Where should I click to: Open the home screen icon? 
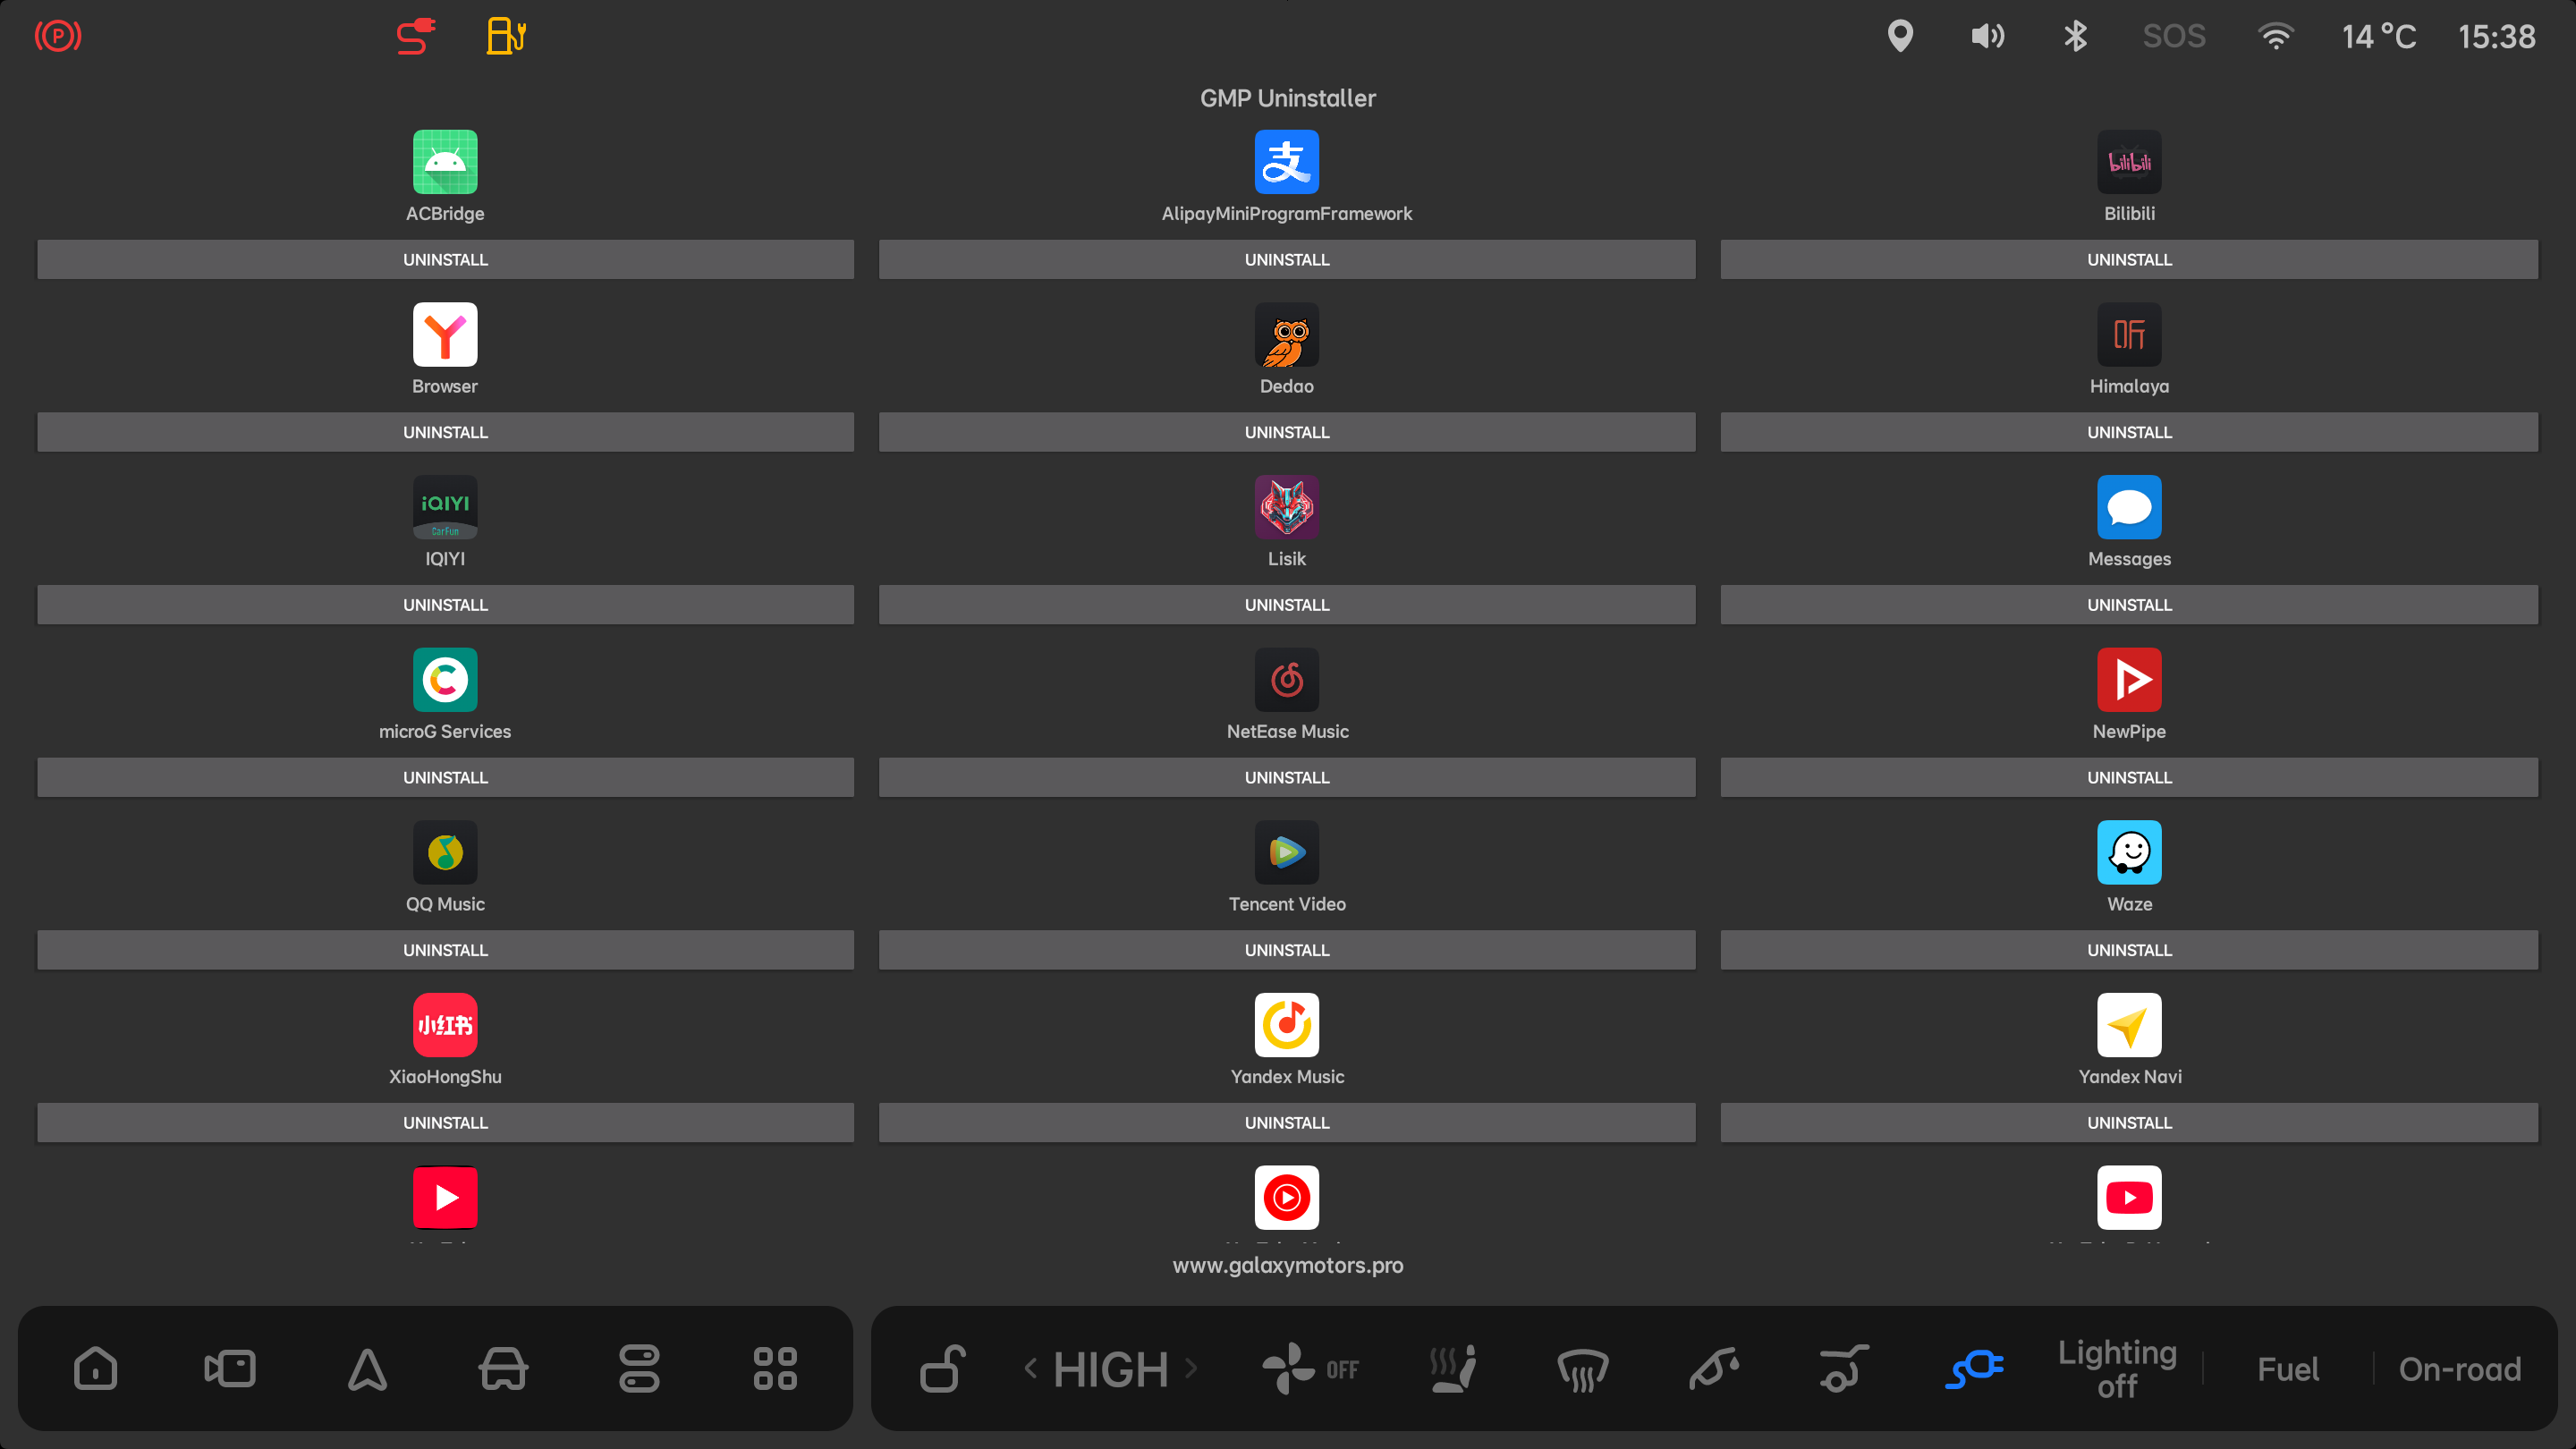coord(96,1368)
